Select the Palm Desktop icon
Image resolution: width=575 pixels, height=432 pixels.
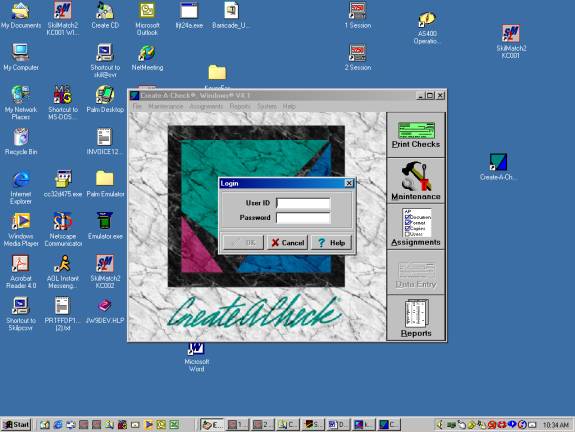pyautogui.click(x=105, y=99)
